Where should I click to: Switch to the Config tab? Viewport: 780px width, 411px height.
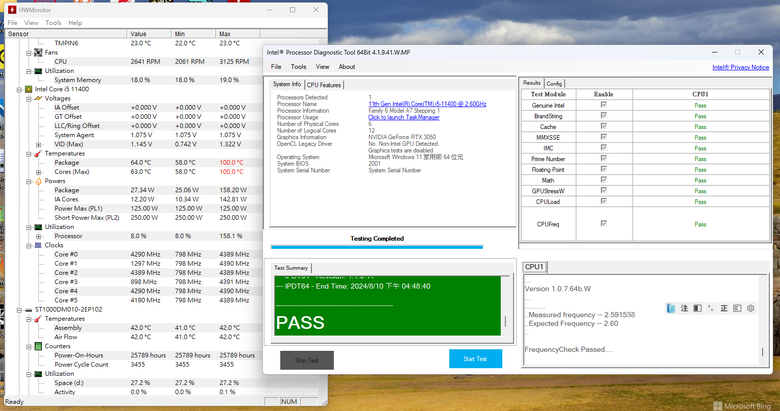pos(554,84)
